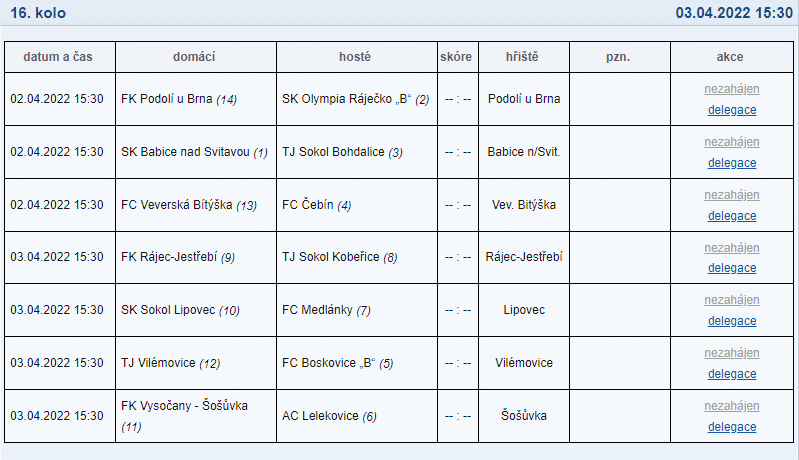Screen dimensions: 799x460
Task: Select the FC Medlánky guest team cell
Action: [357, 310]
